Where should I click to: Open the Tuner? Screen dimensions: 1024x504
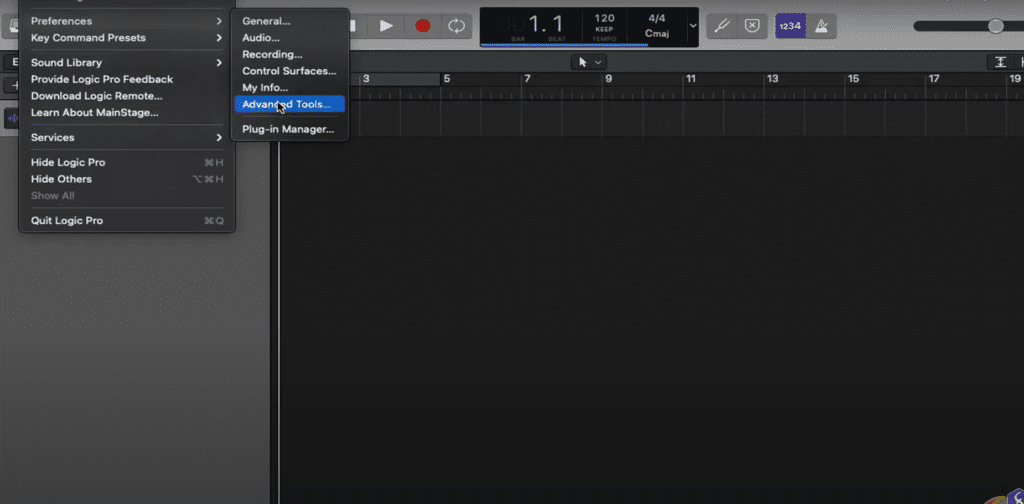point(722,25)
